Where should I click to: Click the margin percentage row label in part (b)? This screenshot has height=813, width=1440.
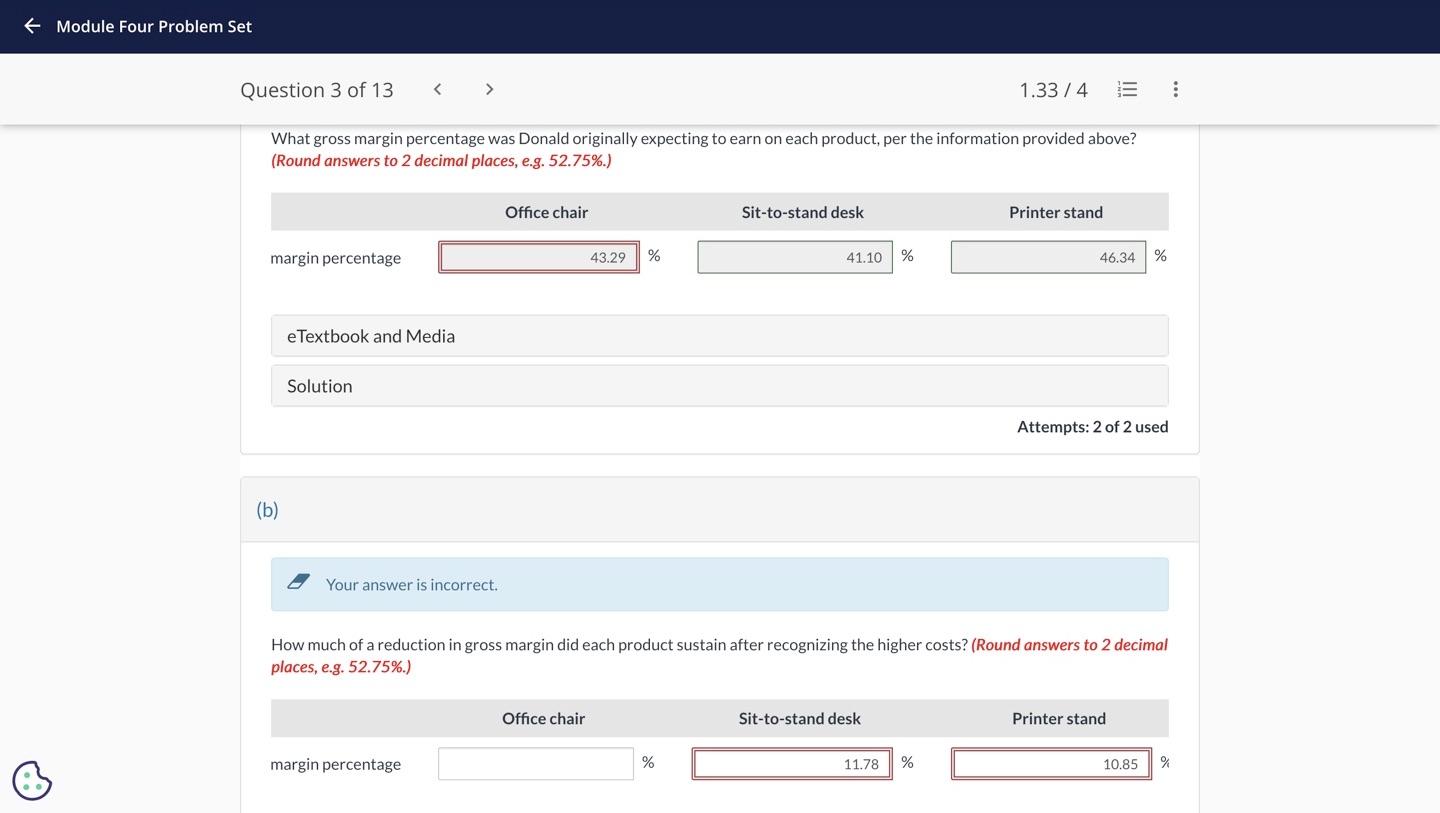tap(335, 764)
